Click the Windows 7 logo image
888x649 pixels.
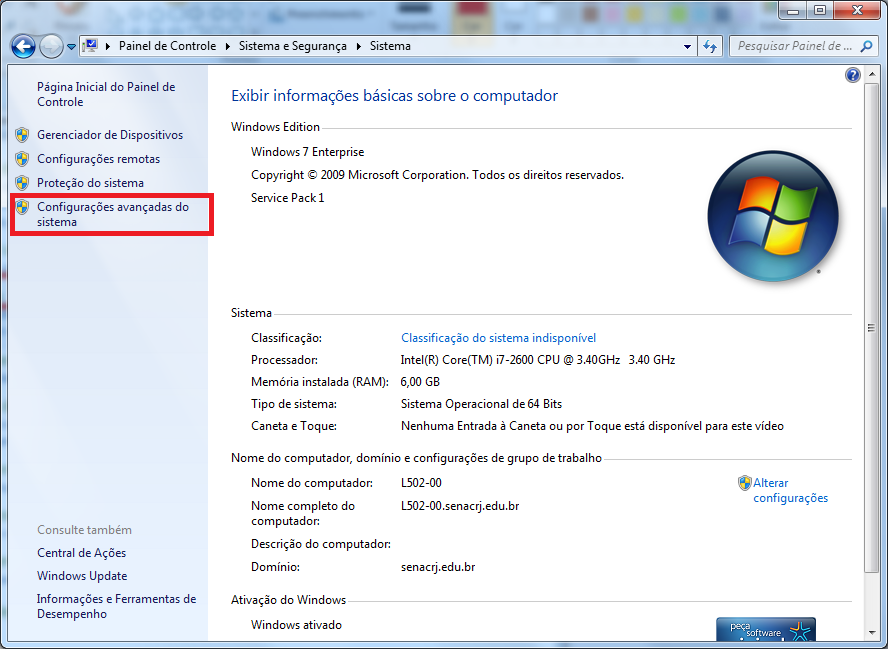click(x=772, y=216)
